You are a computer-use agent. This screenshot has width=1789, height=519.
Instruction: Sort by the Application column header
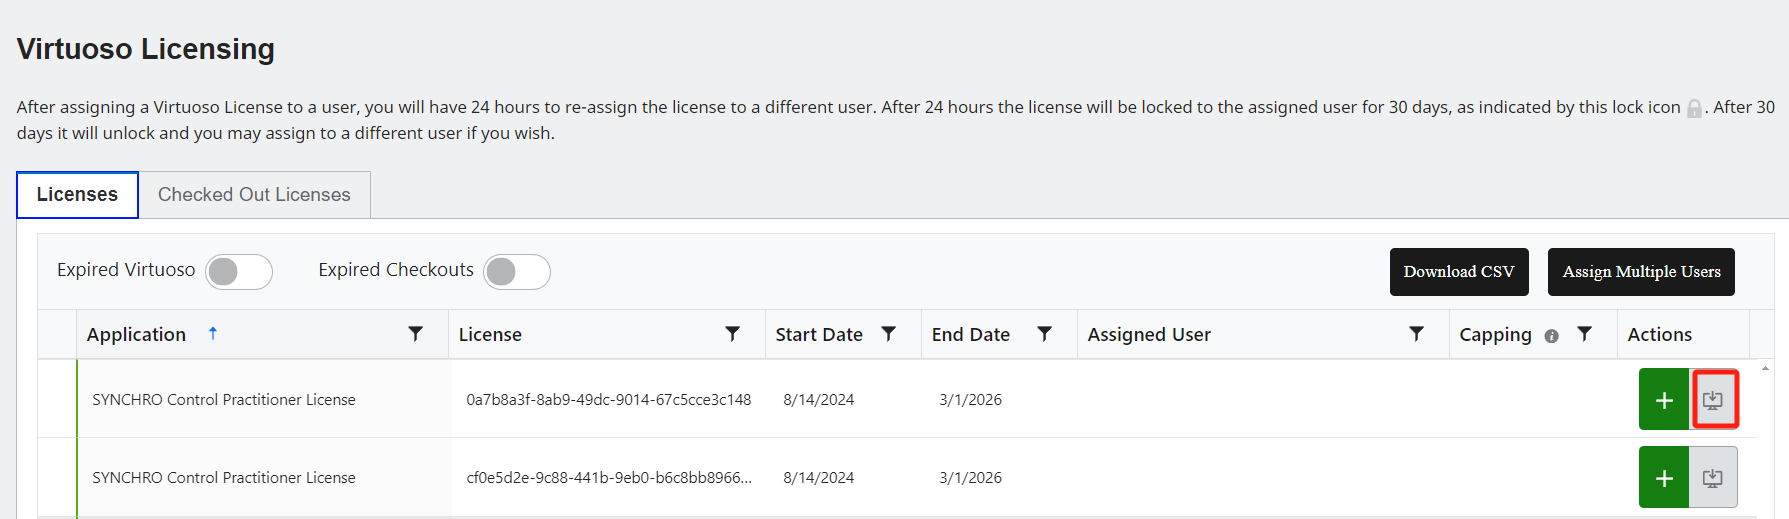click(137, 335)
